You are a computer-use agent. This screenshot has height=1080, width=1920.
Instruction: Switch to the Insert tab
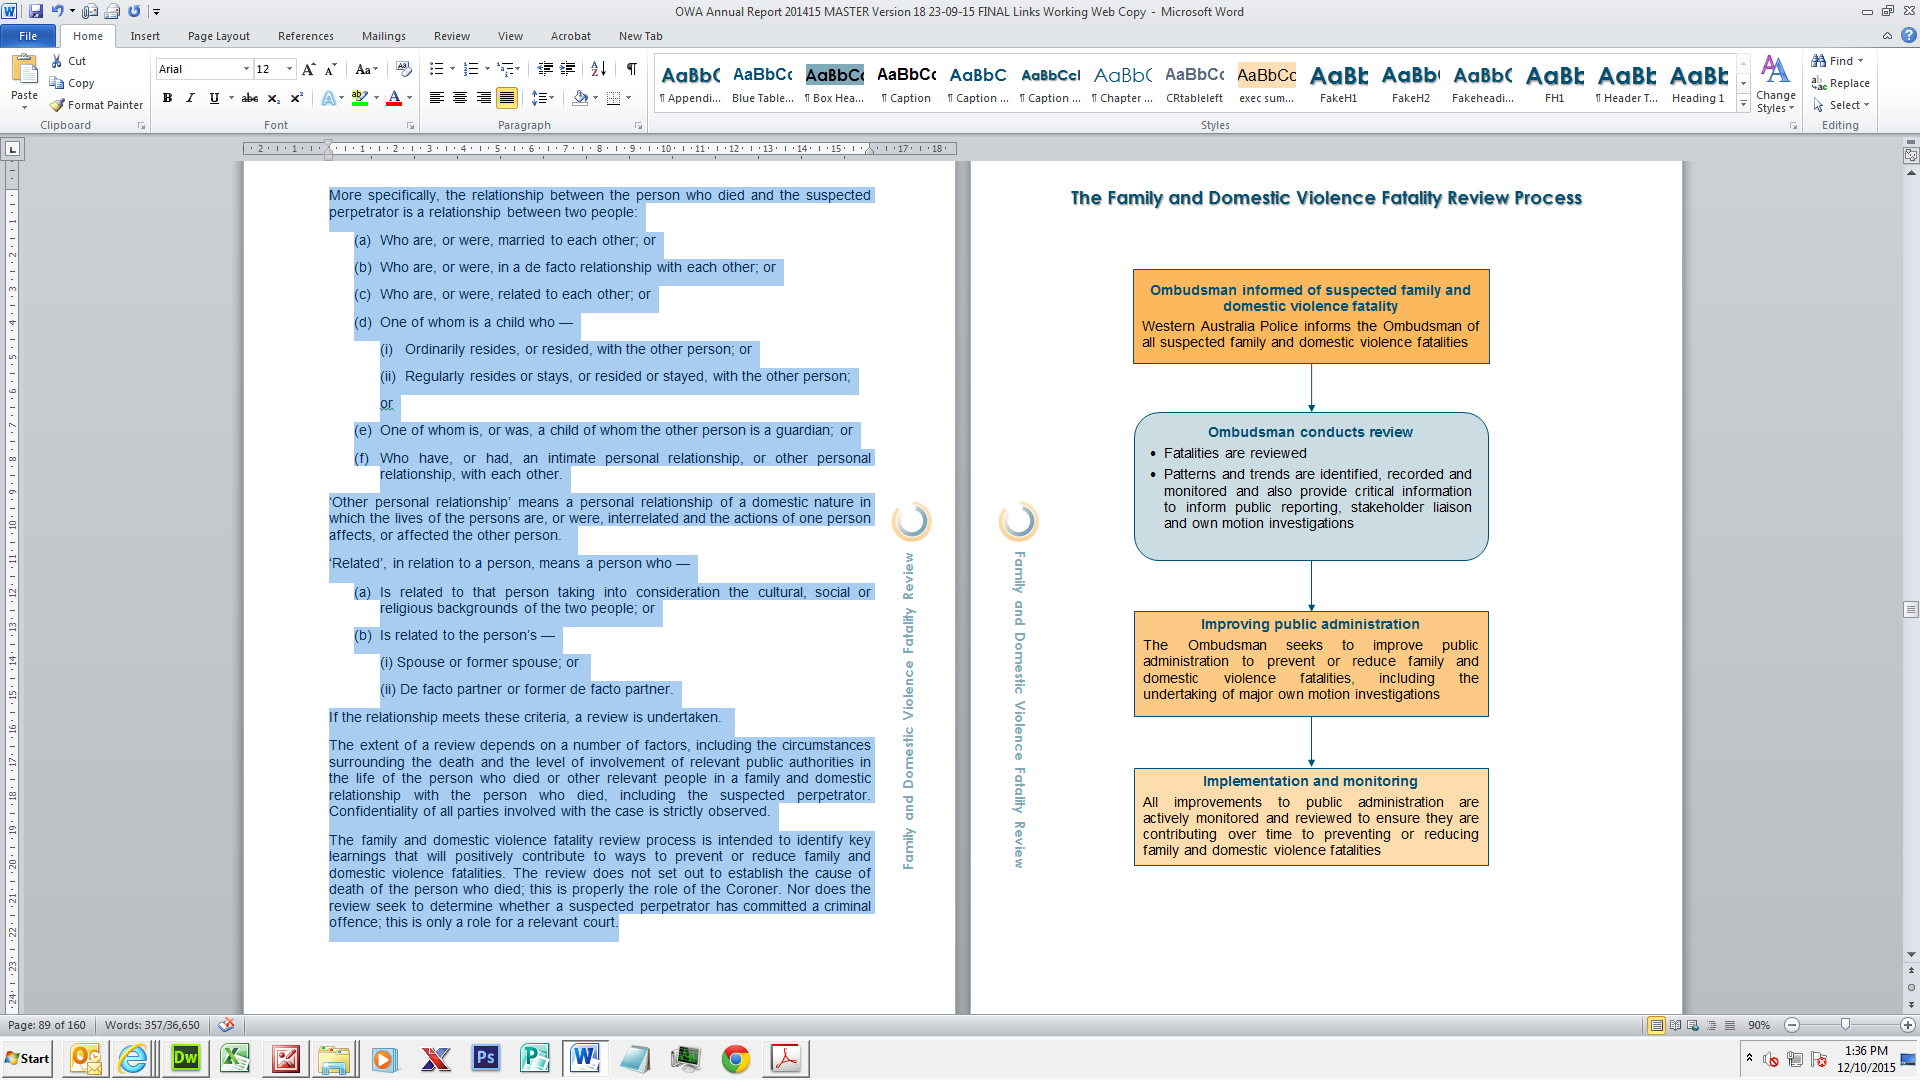click(x=145, y=36)
